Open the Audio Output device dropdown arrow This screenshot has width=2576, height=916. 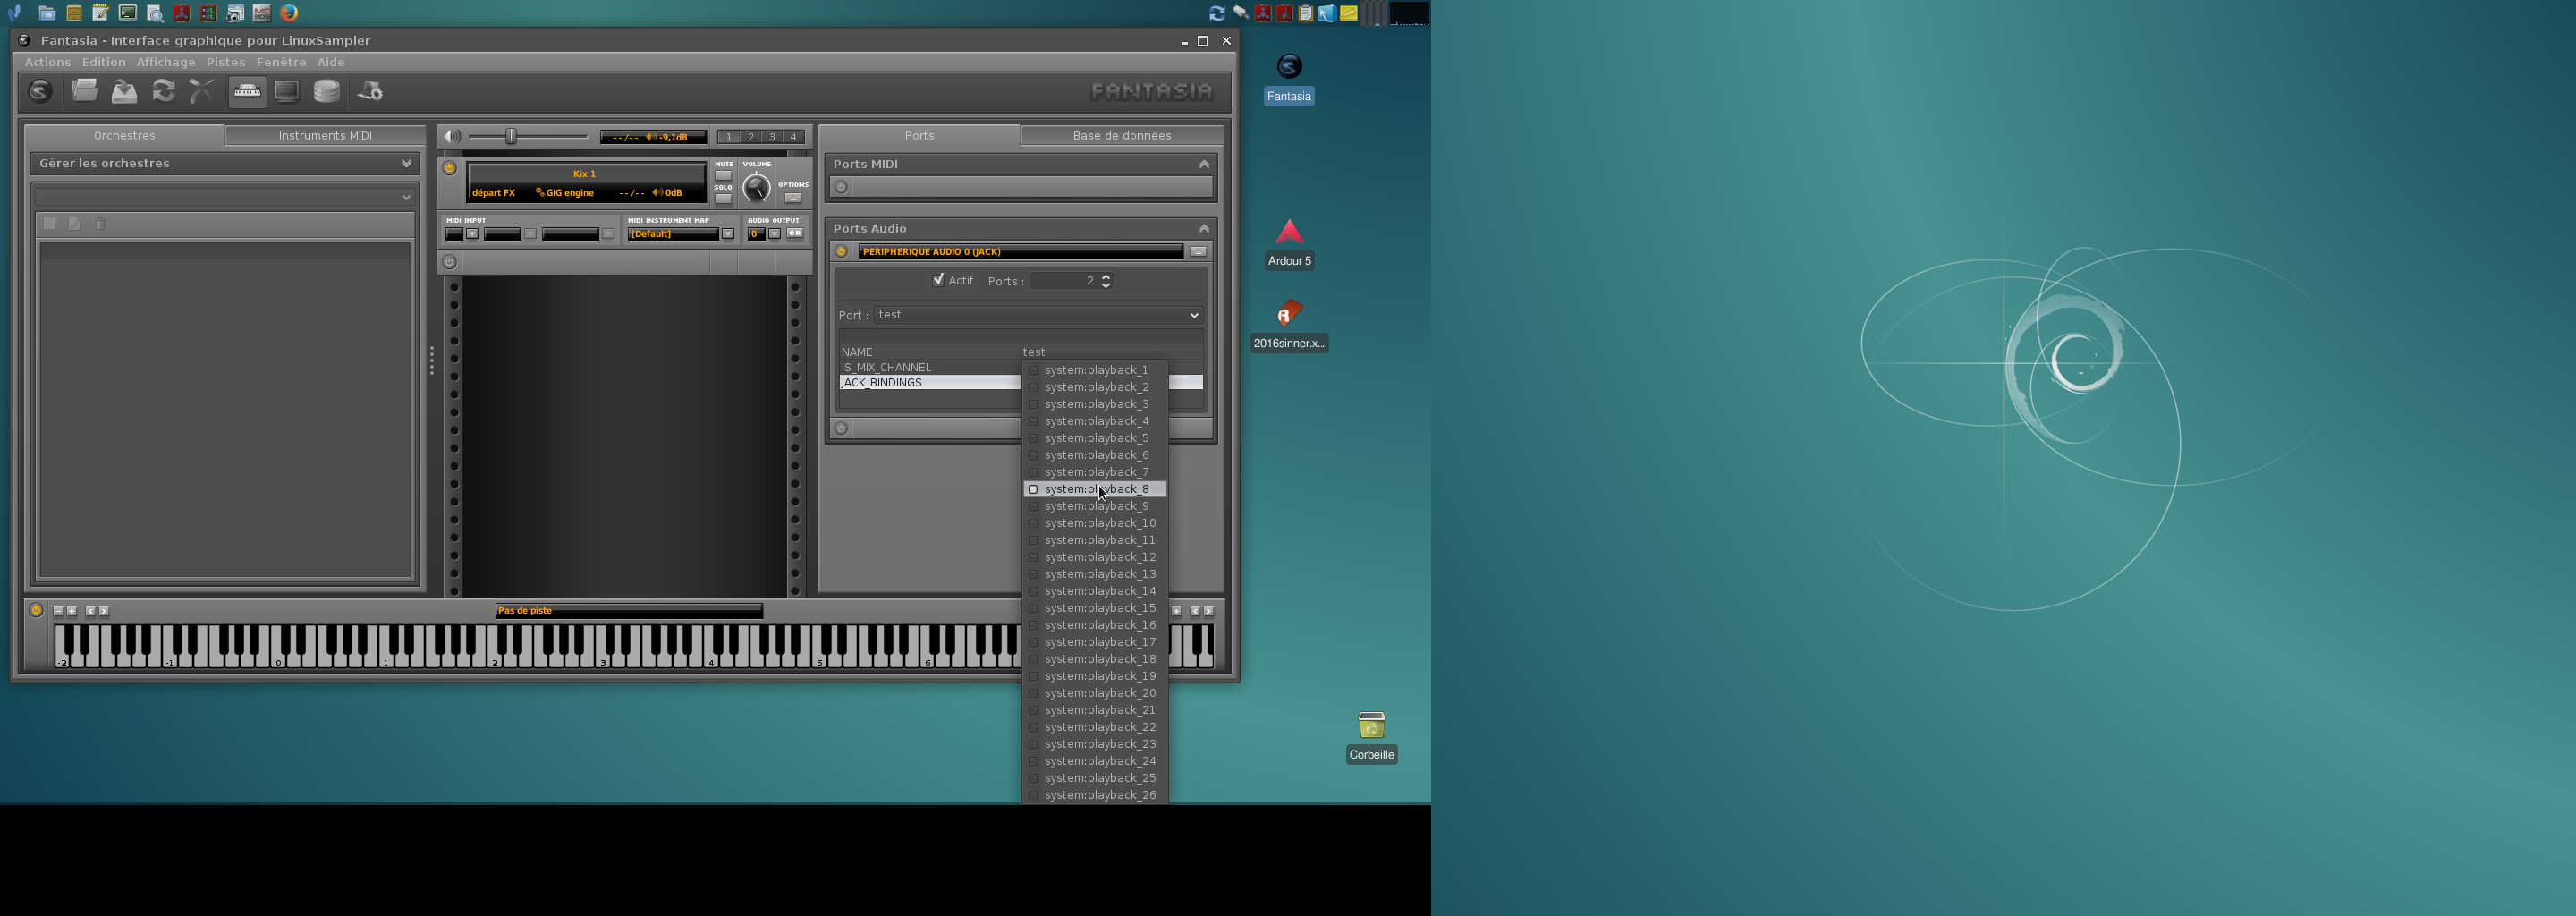coord(774,234)
